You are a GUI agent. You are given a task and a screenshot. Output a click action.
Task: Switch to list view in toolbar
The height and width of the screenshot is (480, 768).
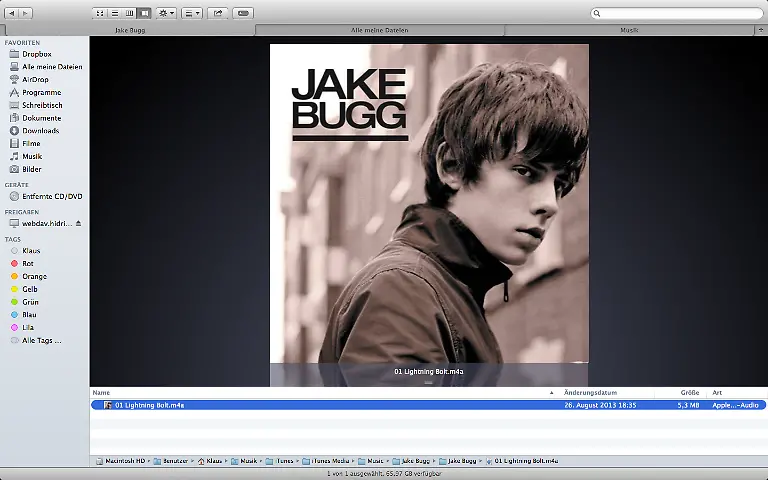115,13
